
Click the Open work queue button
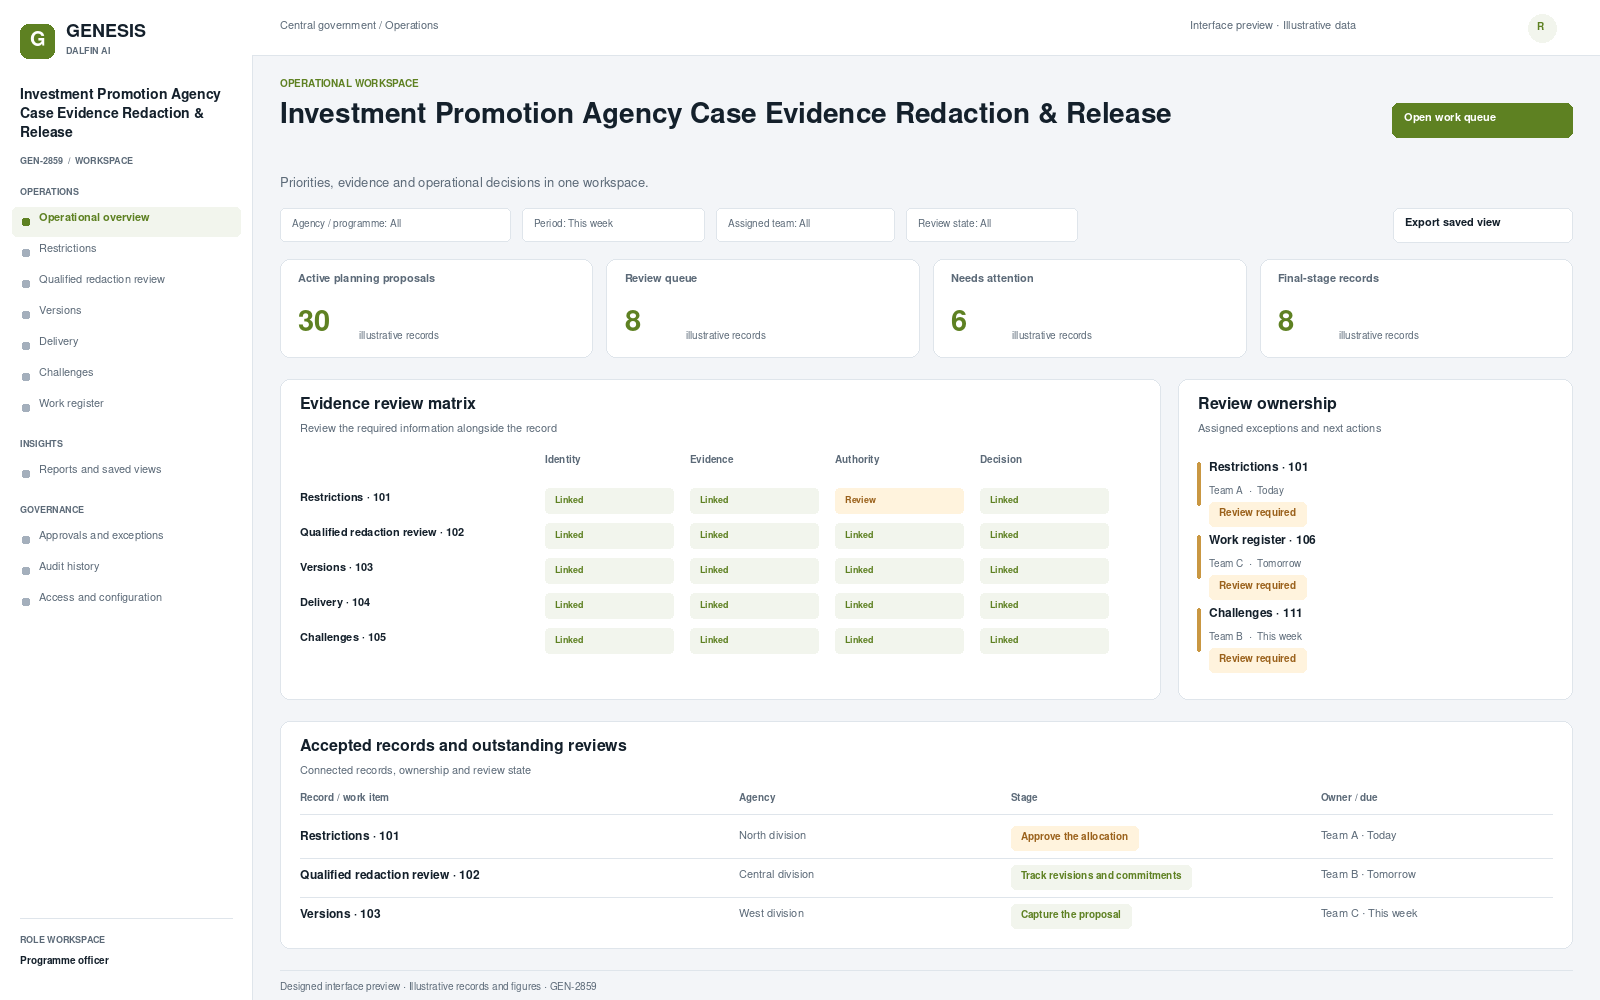point(1482,120)
